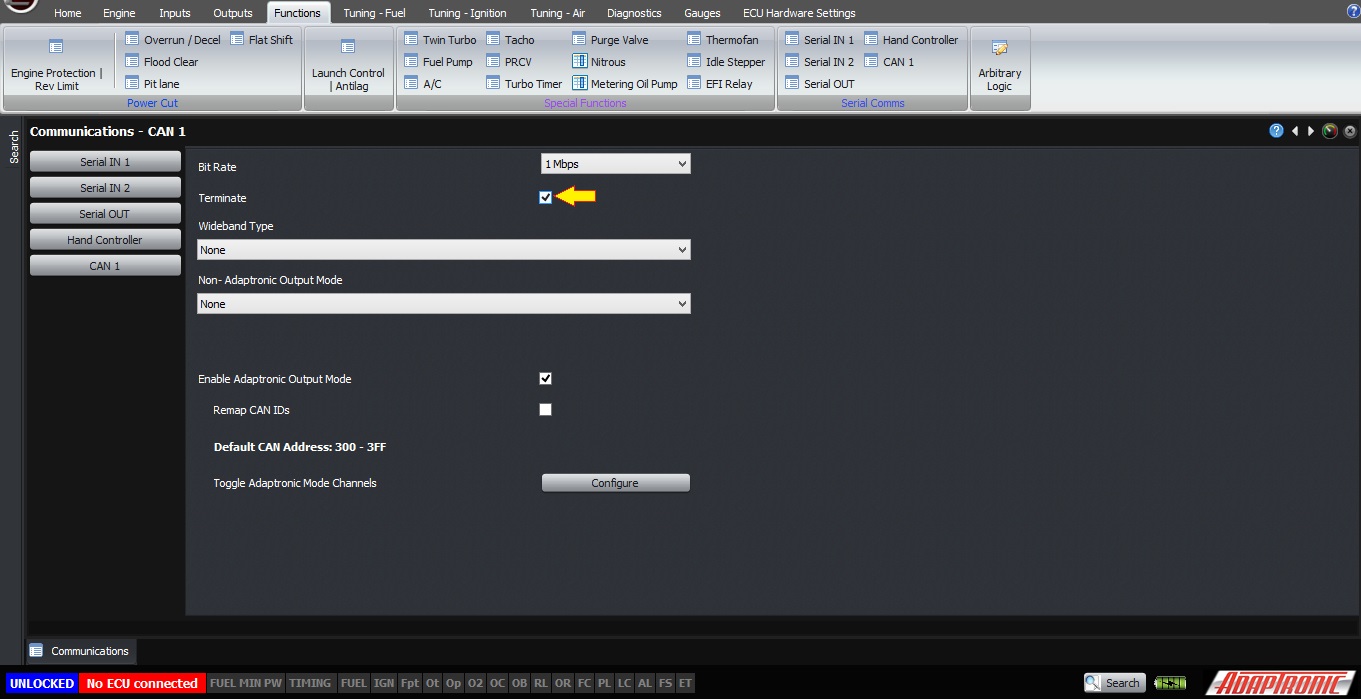This screenshot has height=699, width=1361.
Task: Open Arbitrary Logic function
Action: pos(1000,66)
